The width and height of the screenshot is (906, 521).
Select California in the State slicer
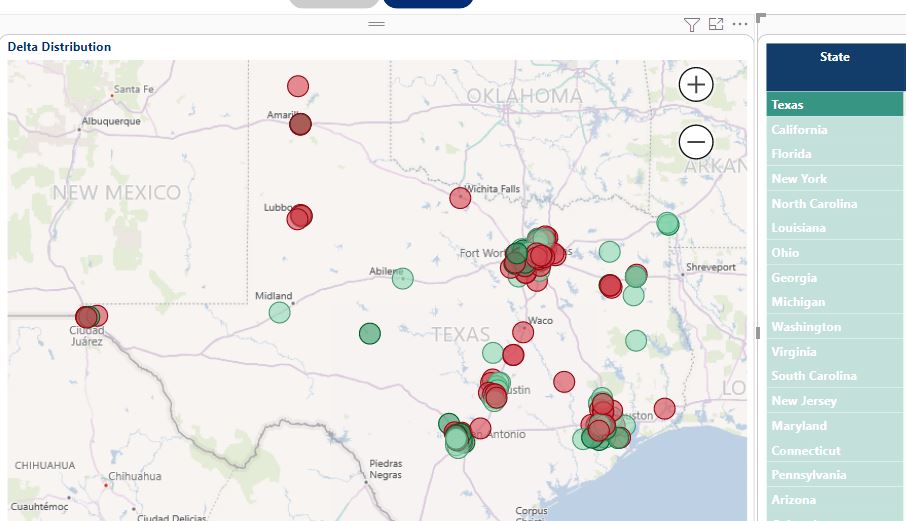coord(834,129)
